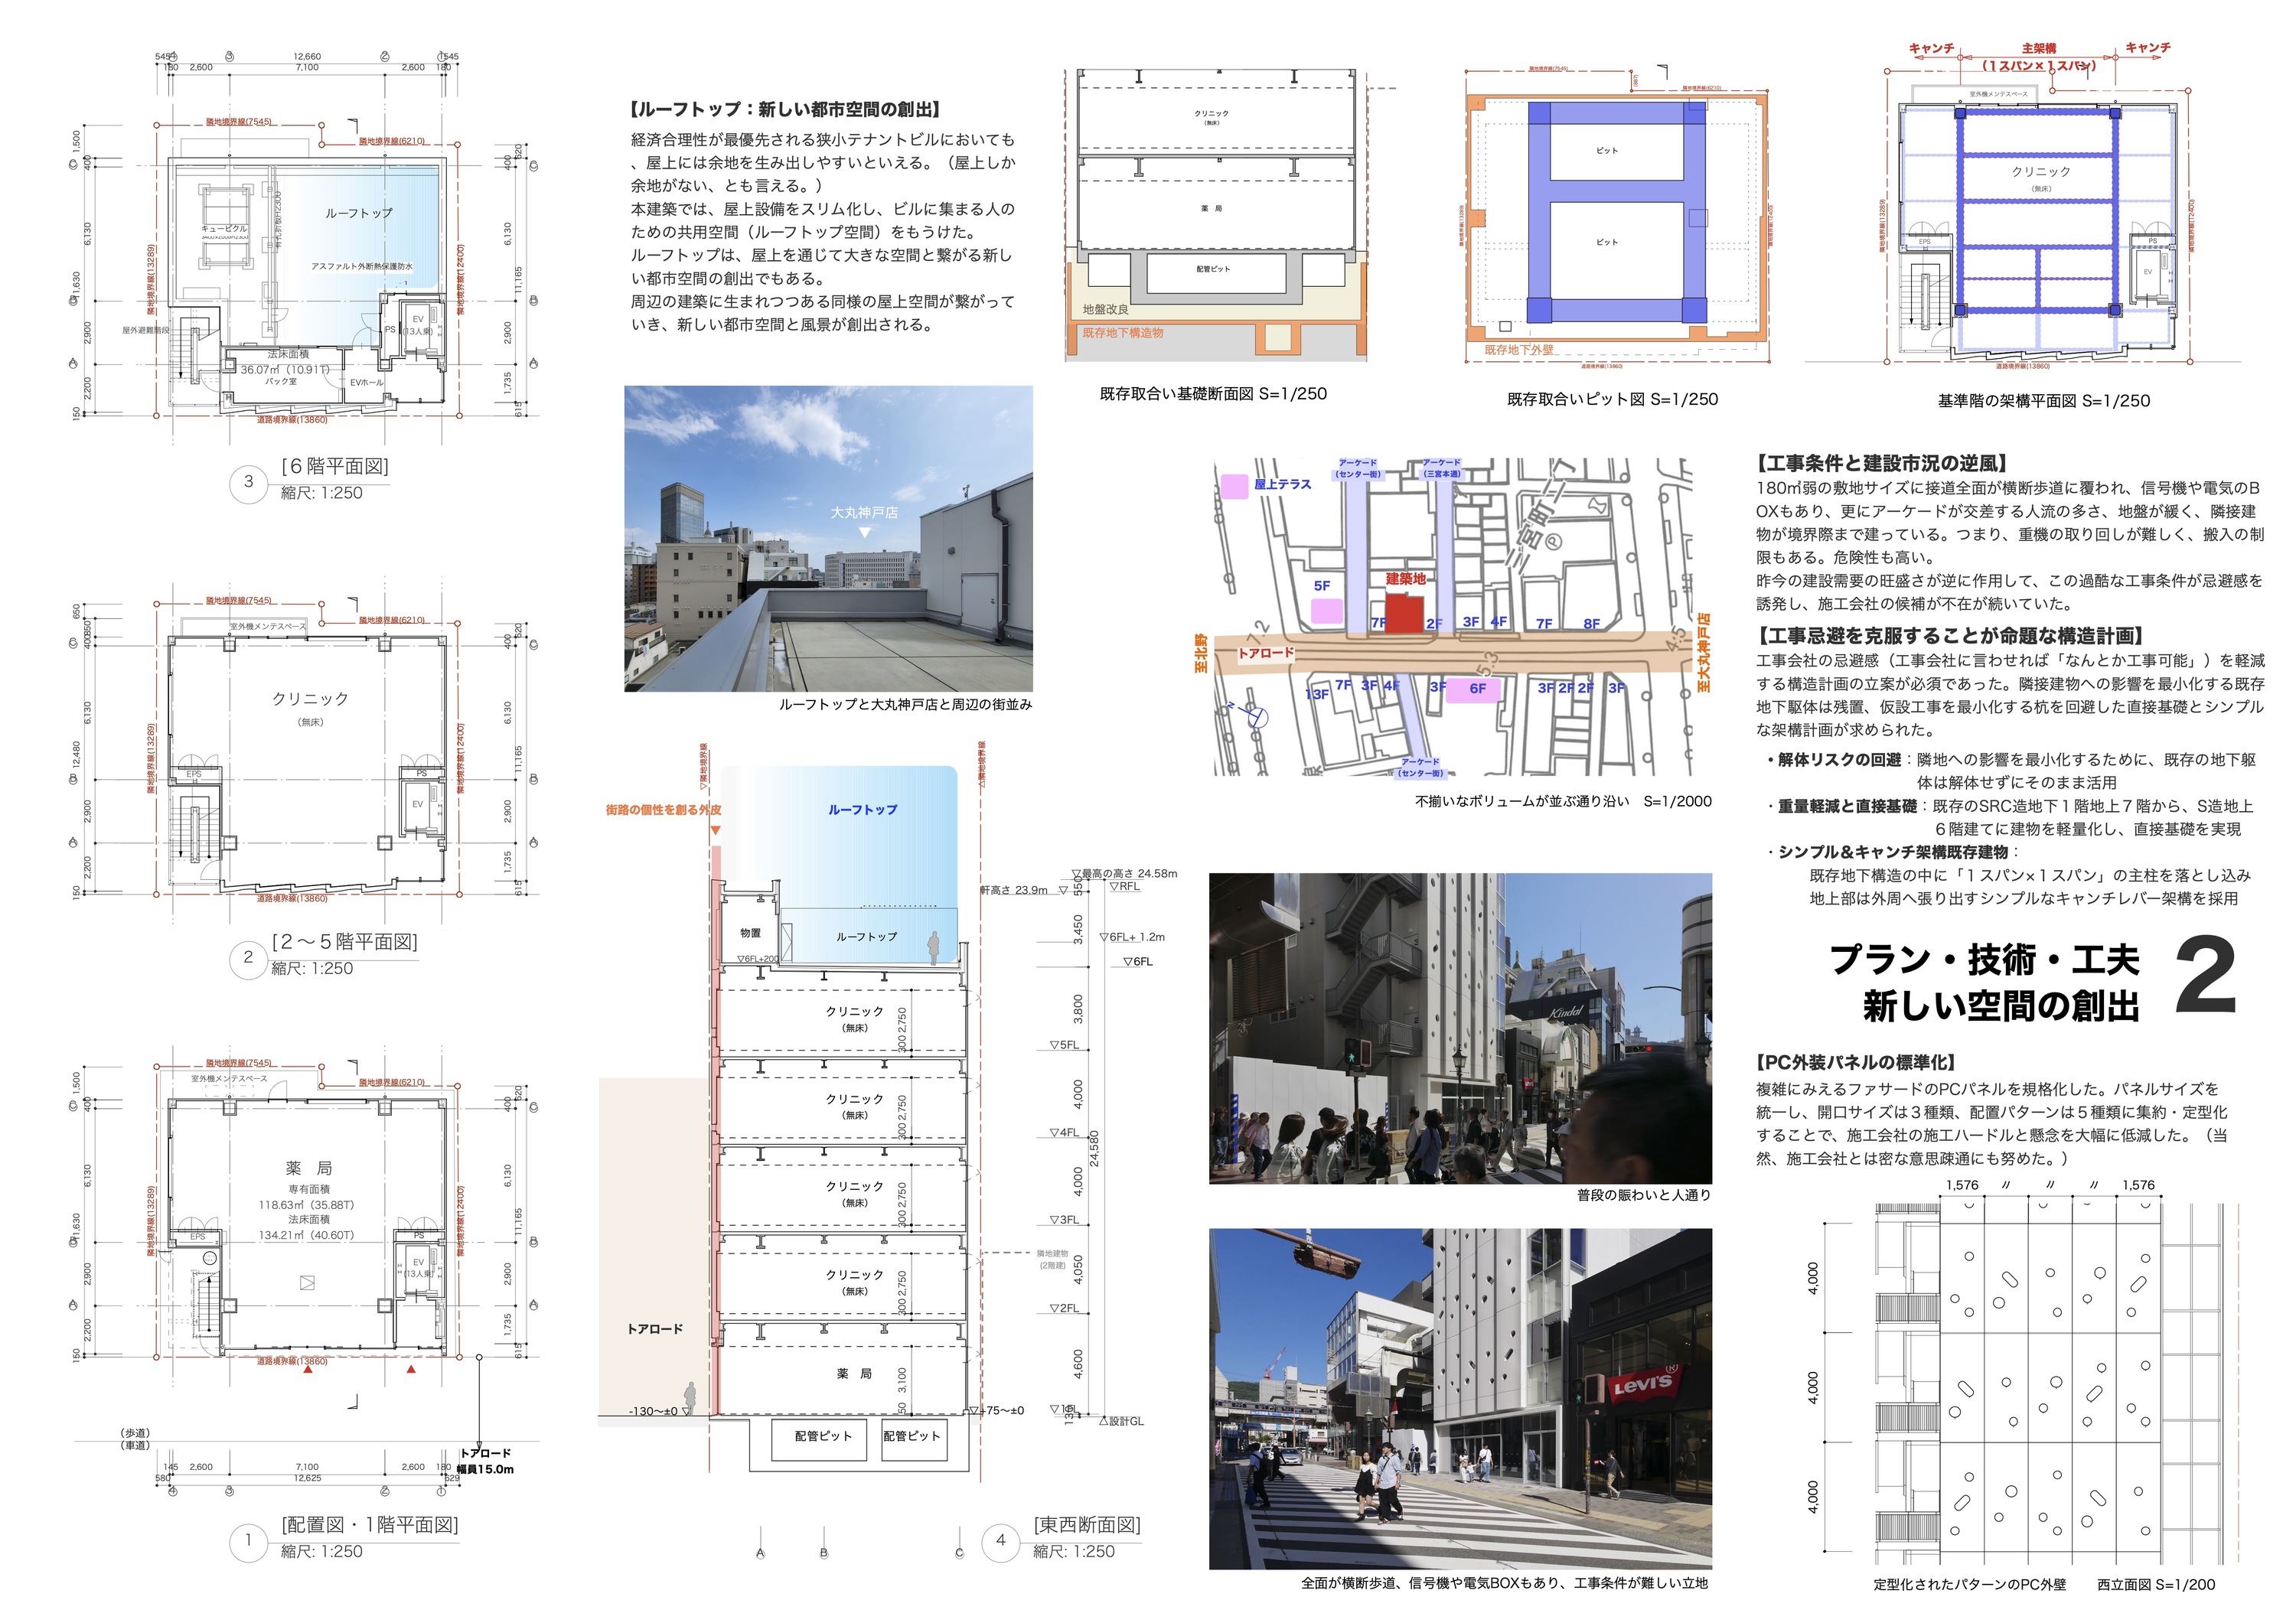Click the red 建築地 block on the map
2296x1623 pixels.
click(1403, 612)
